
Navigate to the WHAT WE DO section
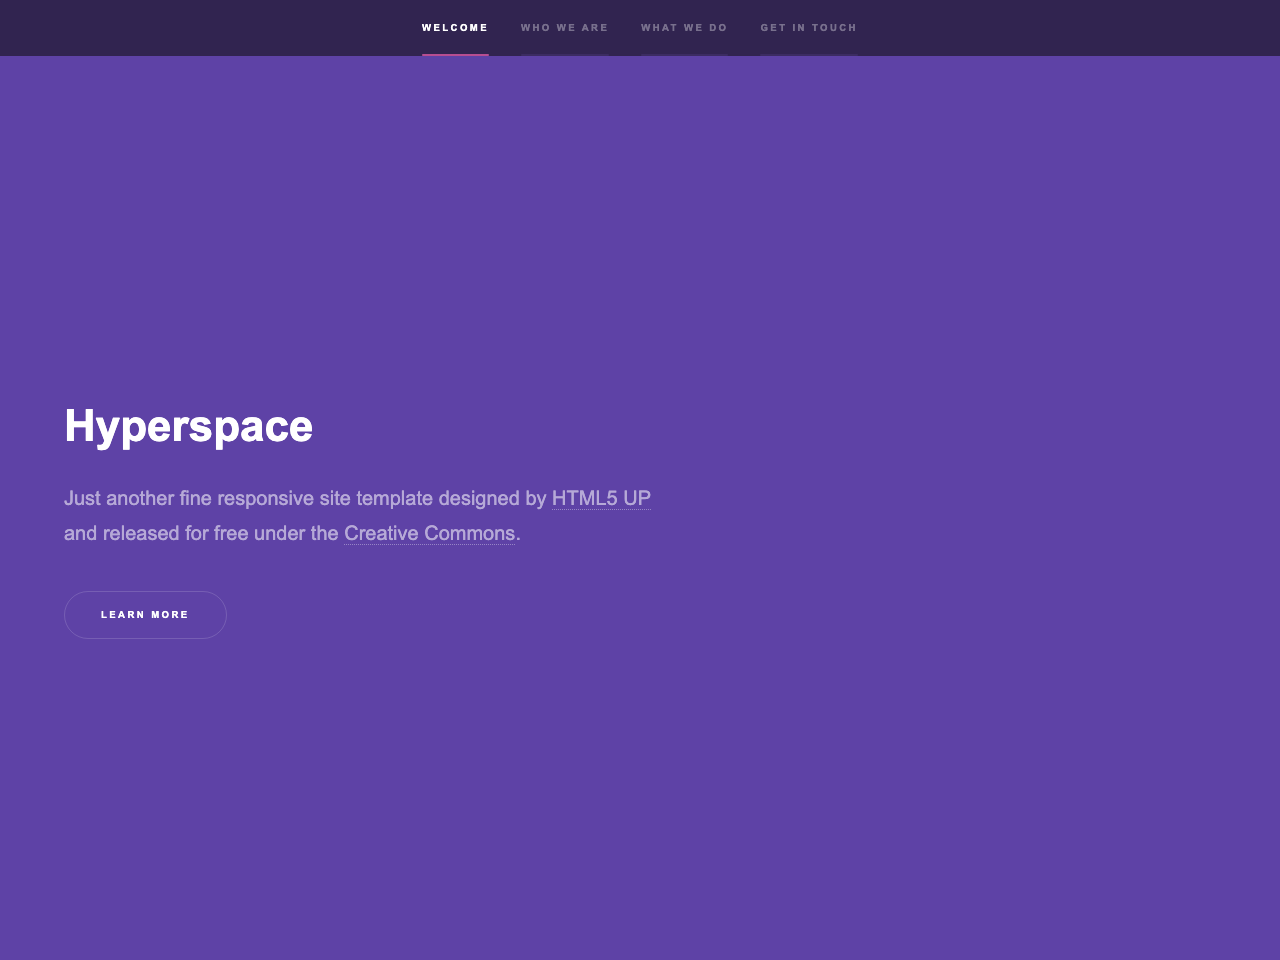(684, 25)
